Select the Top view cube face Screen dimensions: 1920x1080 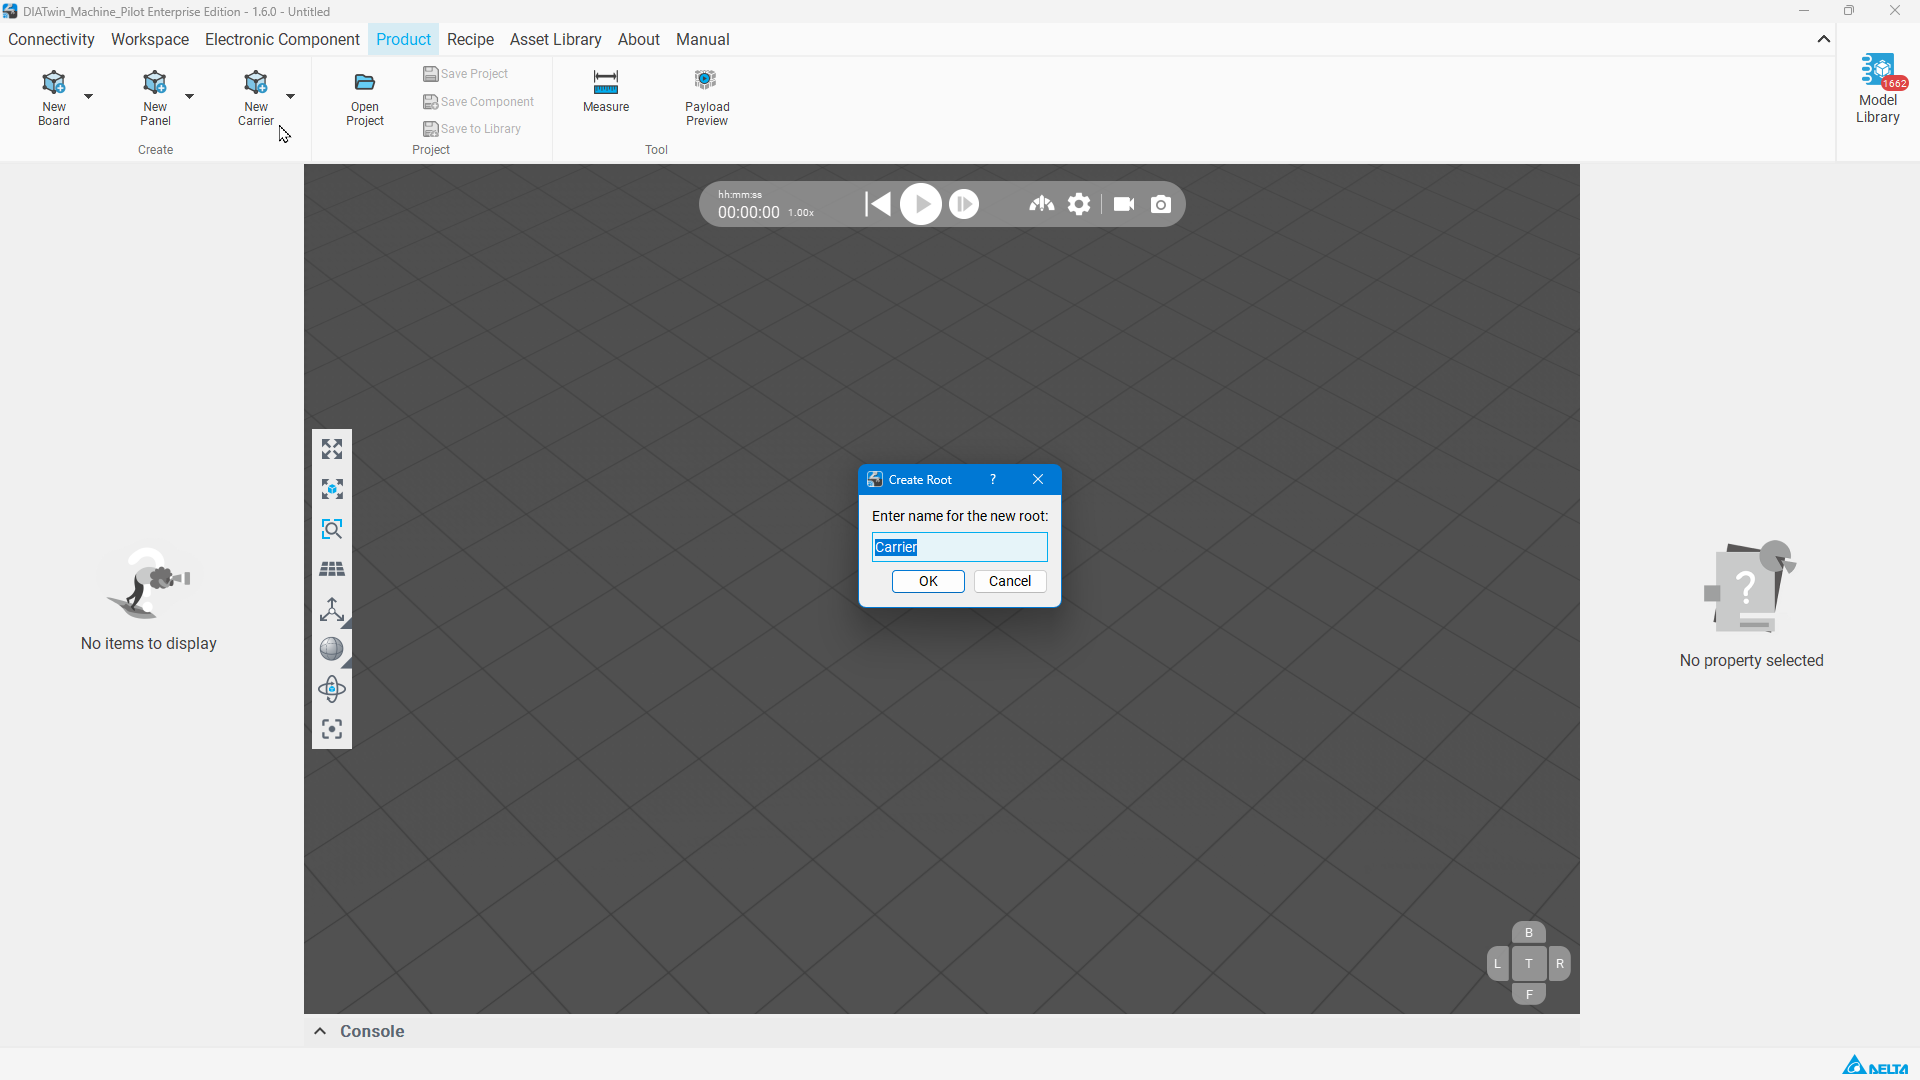click(x=1529, y=964)
